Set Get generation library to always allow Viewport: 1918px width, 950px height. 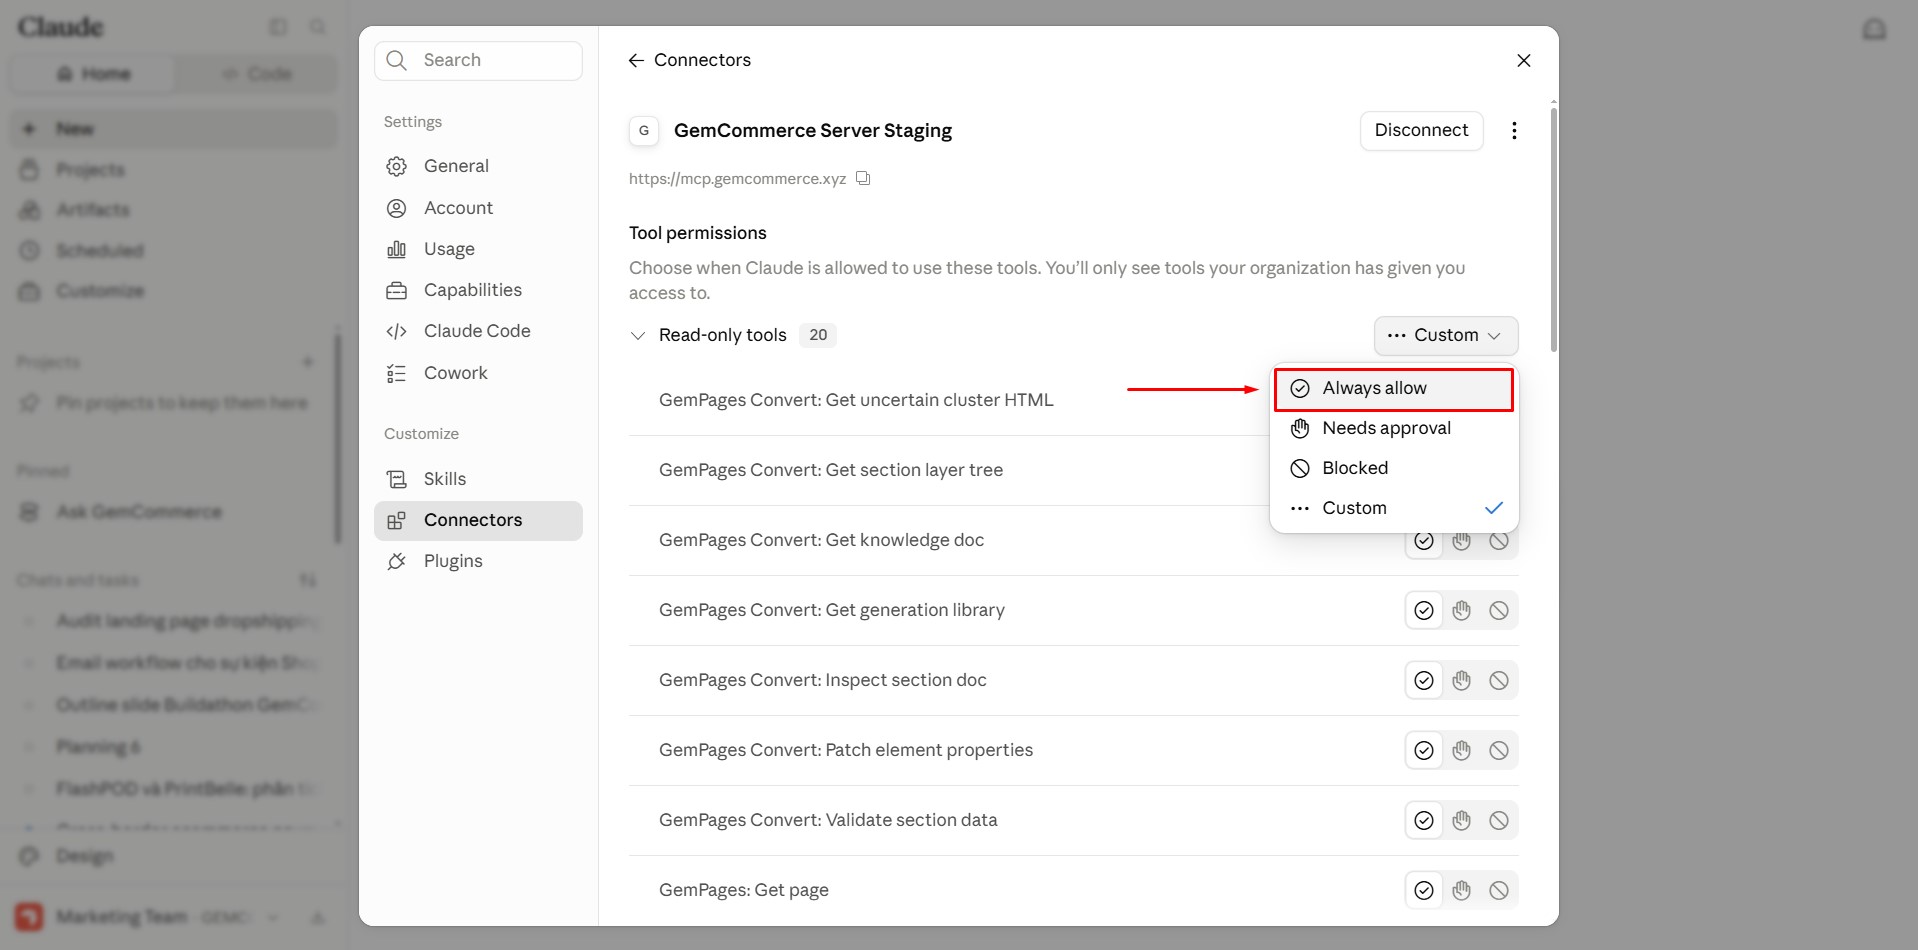click(1424, 611)
